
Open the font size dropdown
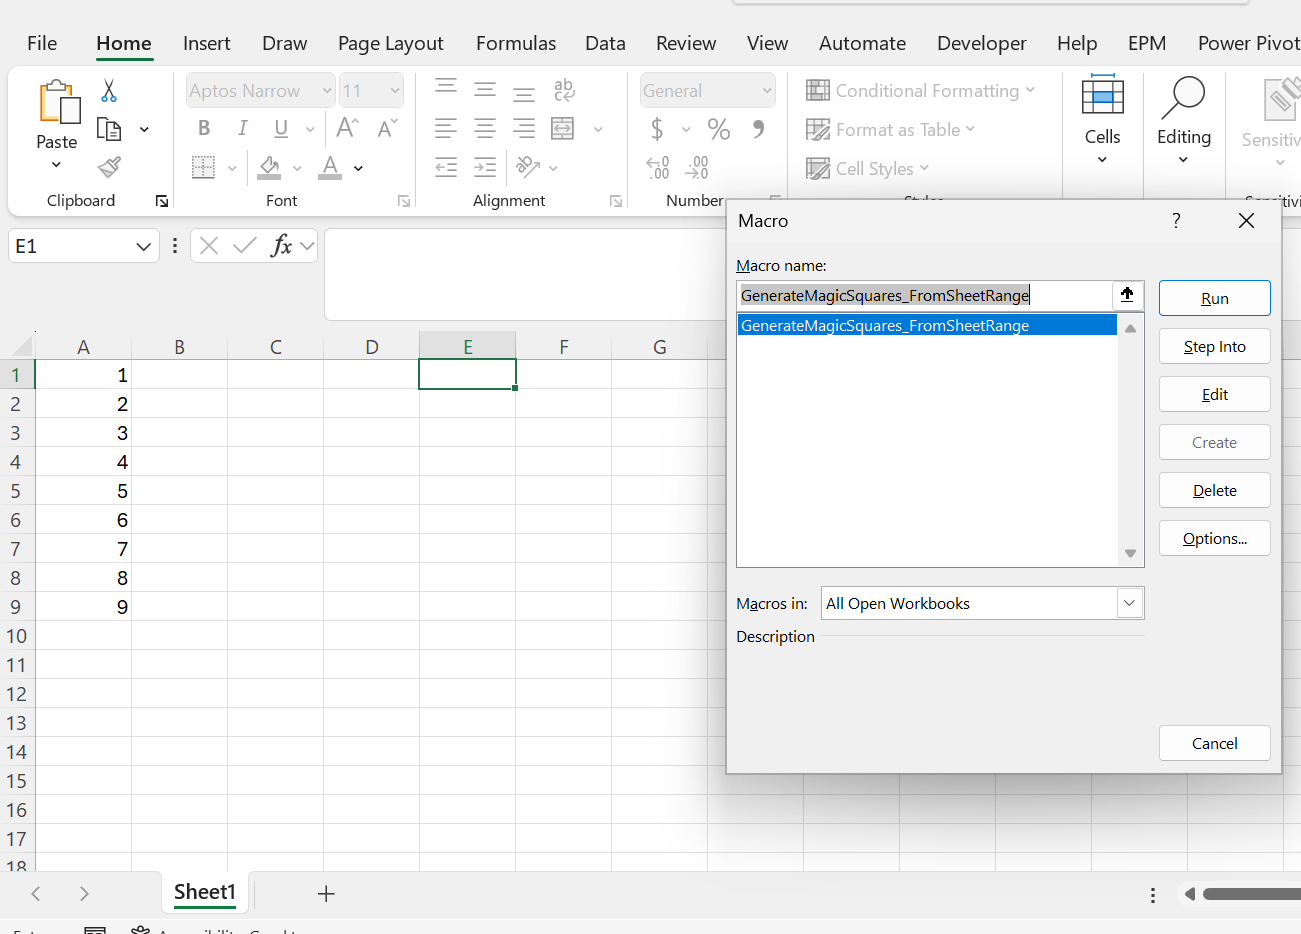(x=395, y=91)
